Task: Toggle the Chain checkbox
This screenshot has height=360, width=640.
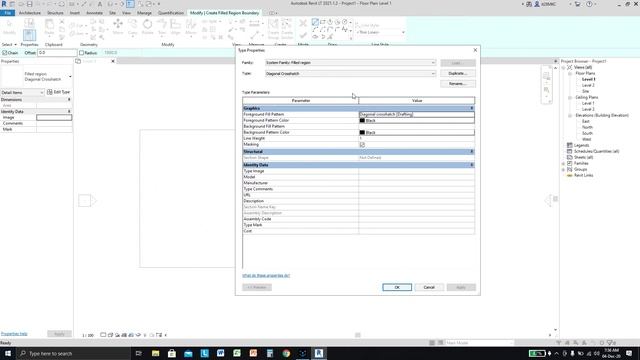Action: [x=5, y=53]
